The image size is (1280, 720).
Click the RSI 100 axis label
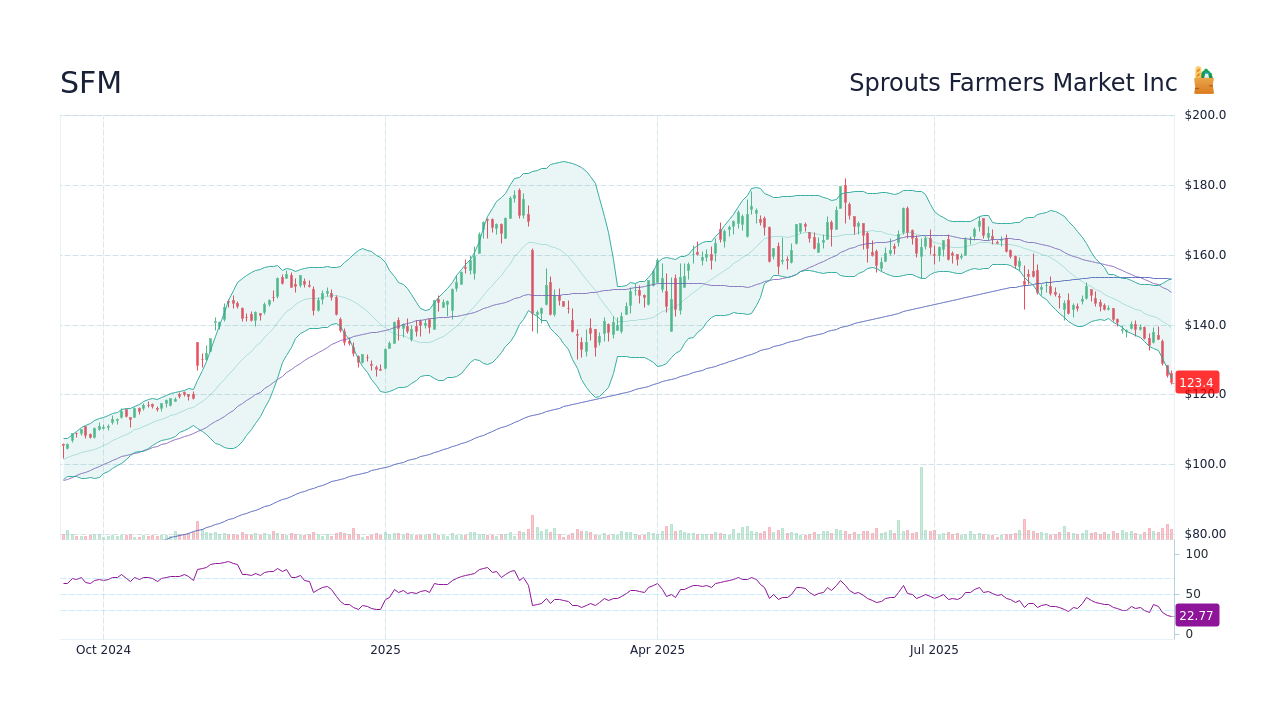(x=1197, y=554)
